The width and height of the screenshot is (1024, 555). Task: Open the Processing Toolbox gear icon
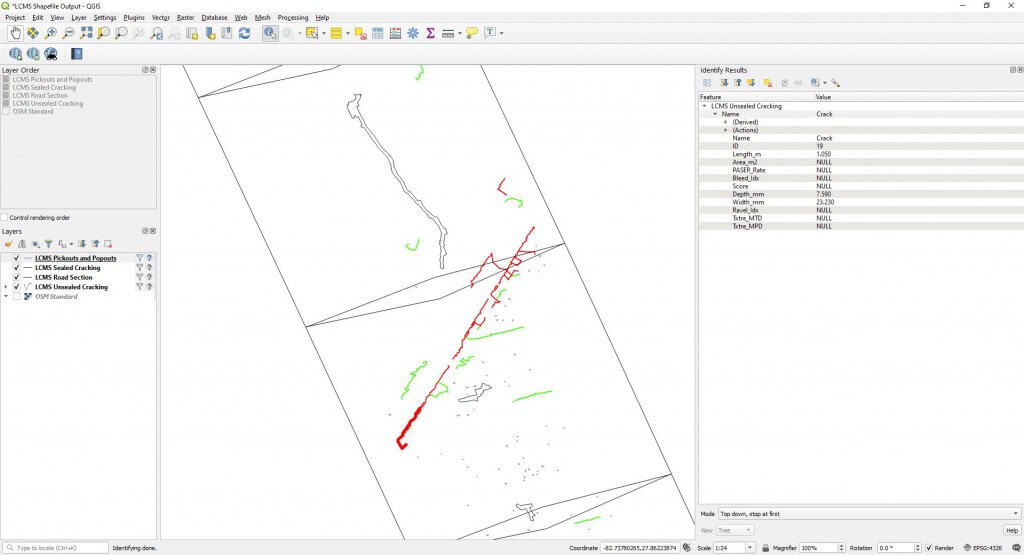pos(413,33)
